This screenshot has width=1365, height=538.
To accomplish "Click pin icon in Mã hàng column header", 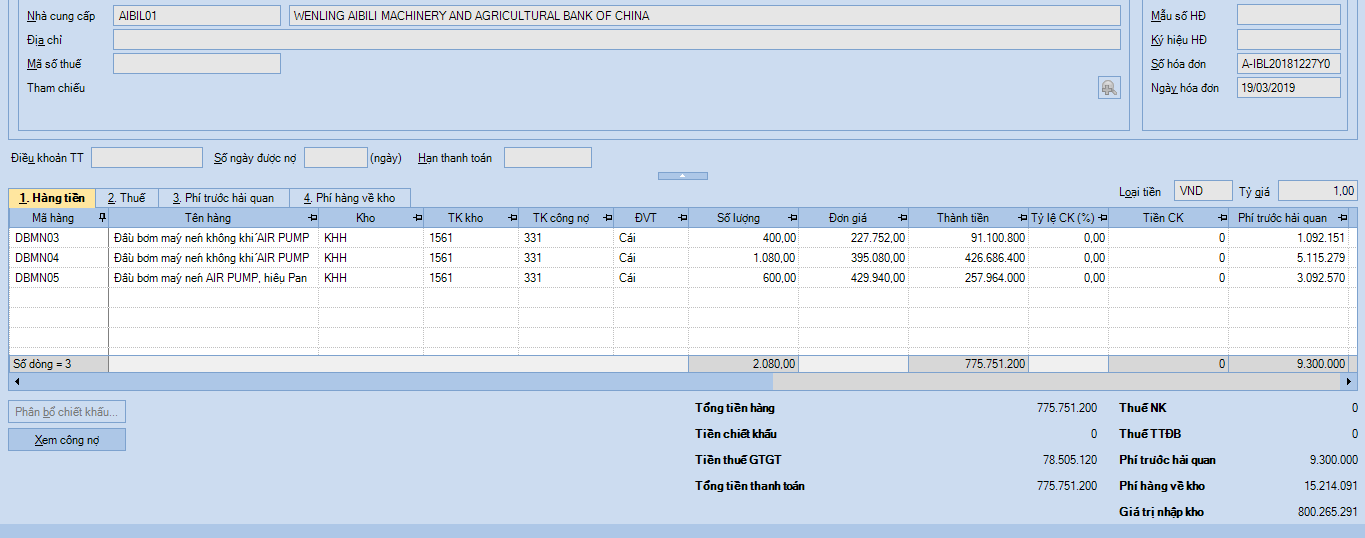I will point(101,217).
